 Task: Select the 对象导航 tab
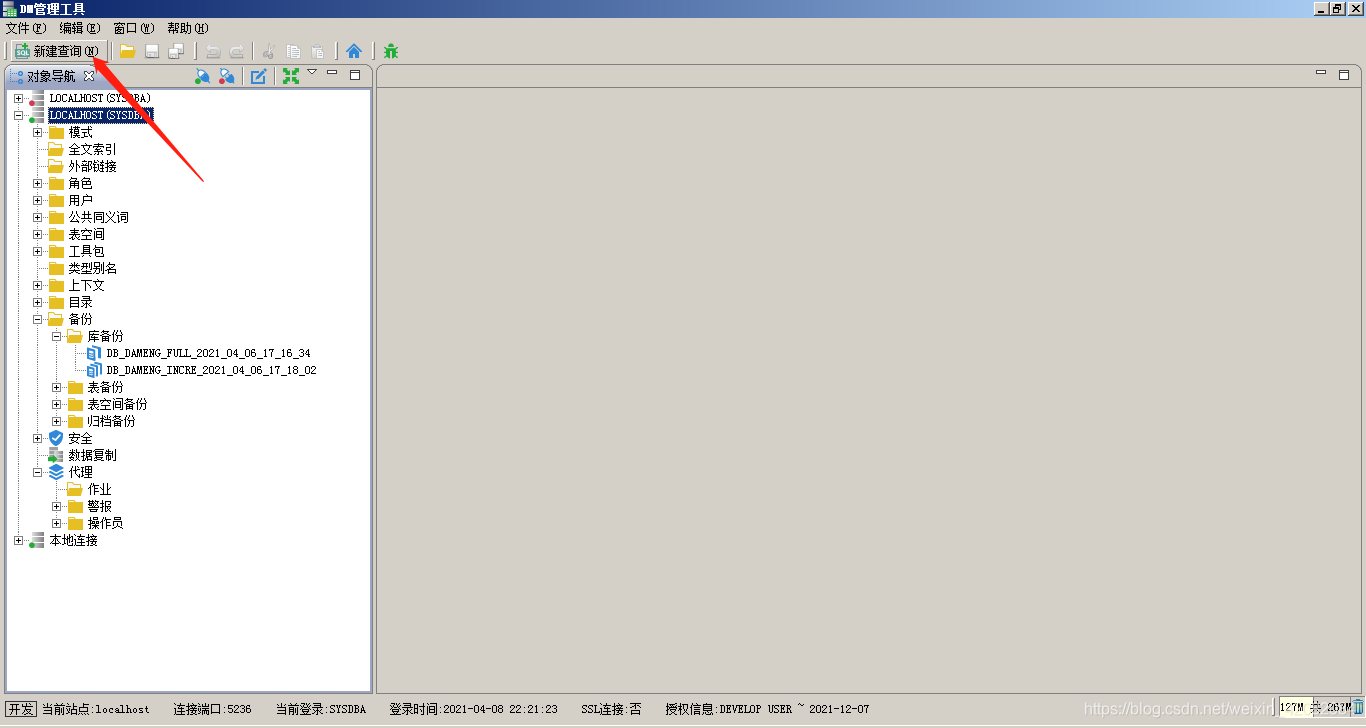point(50,76)
